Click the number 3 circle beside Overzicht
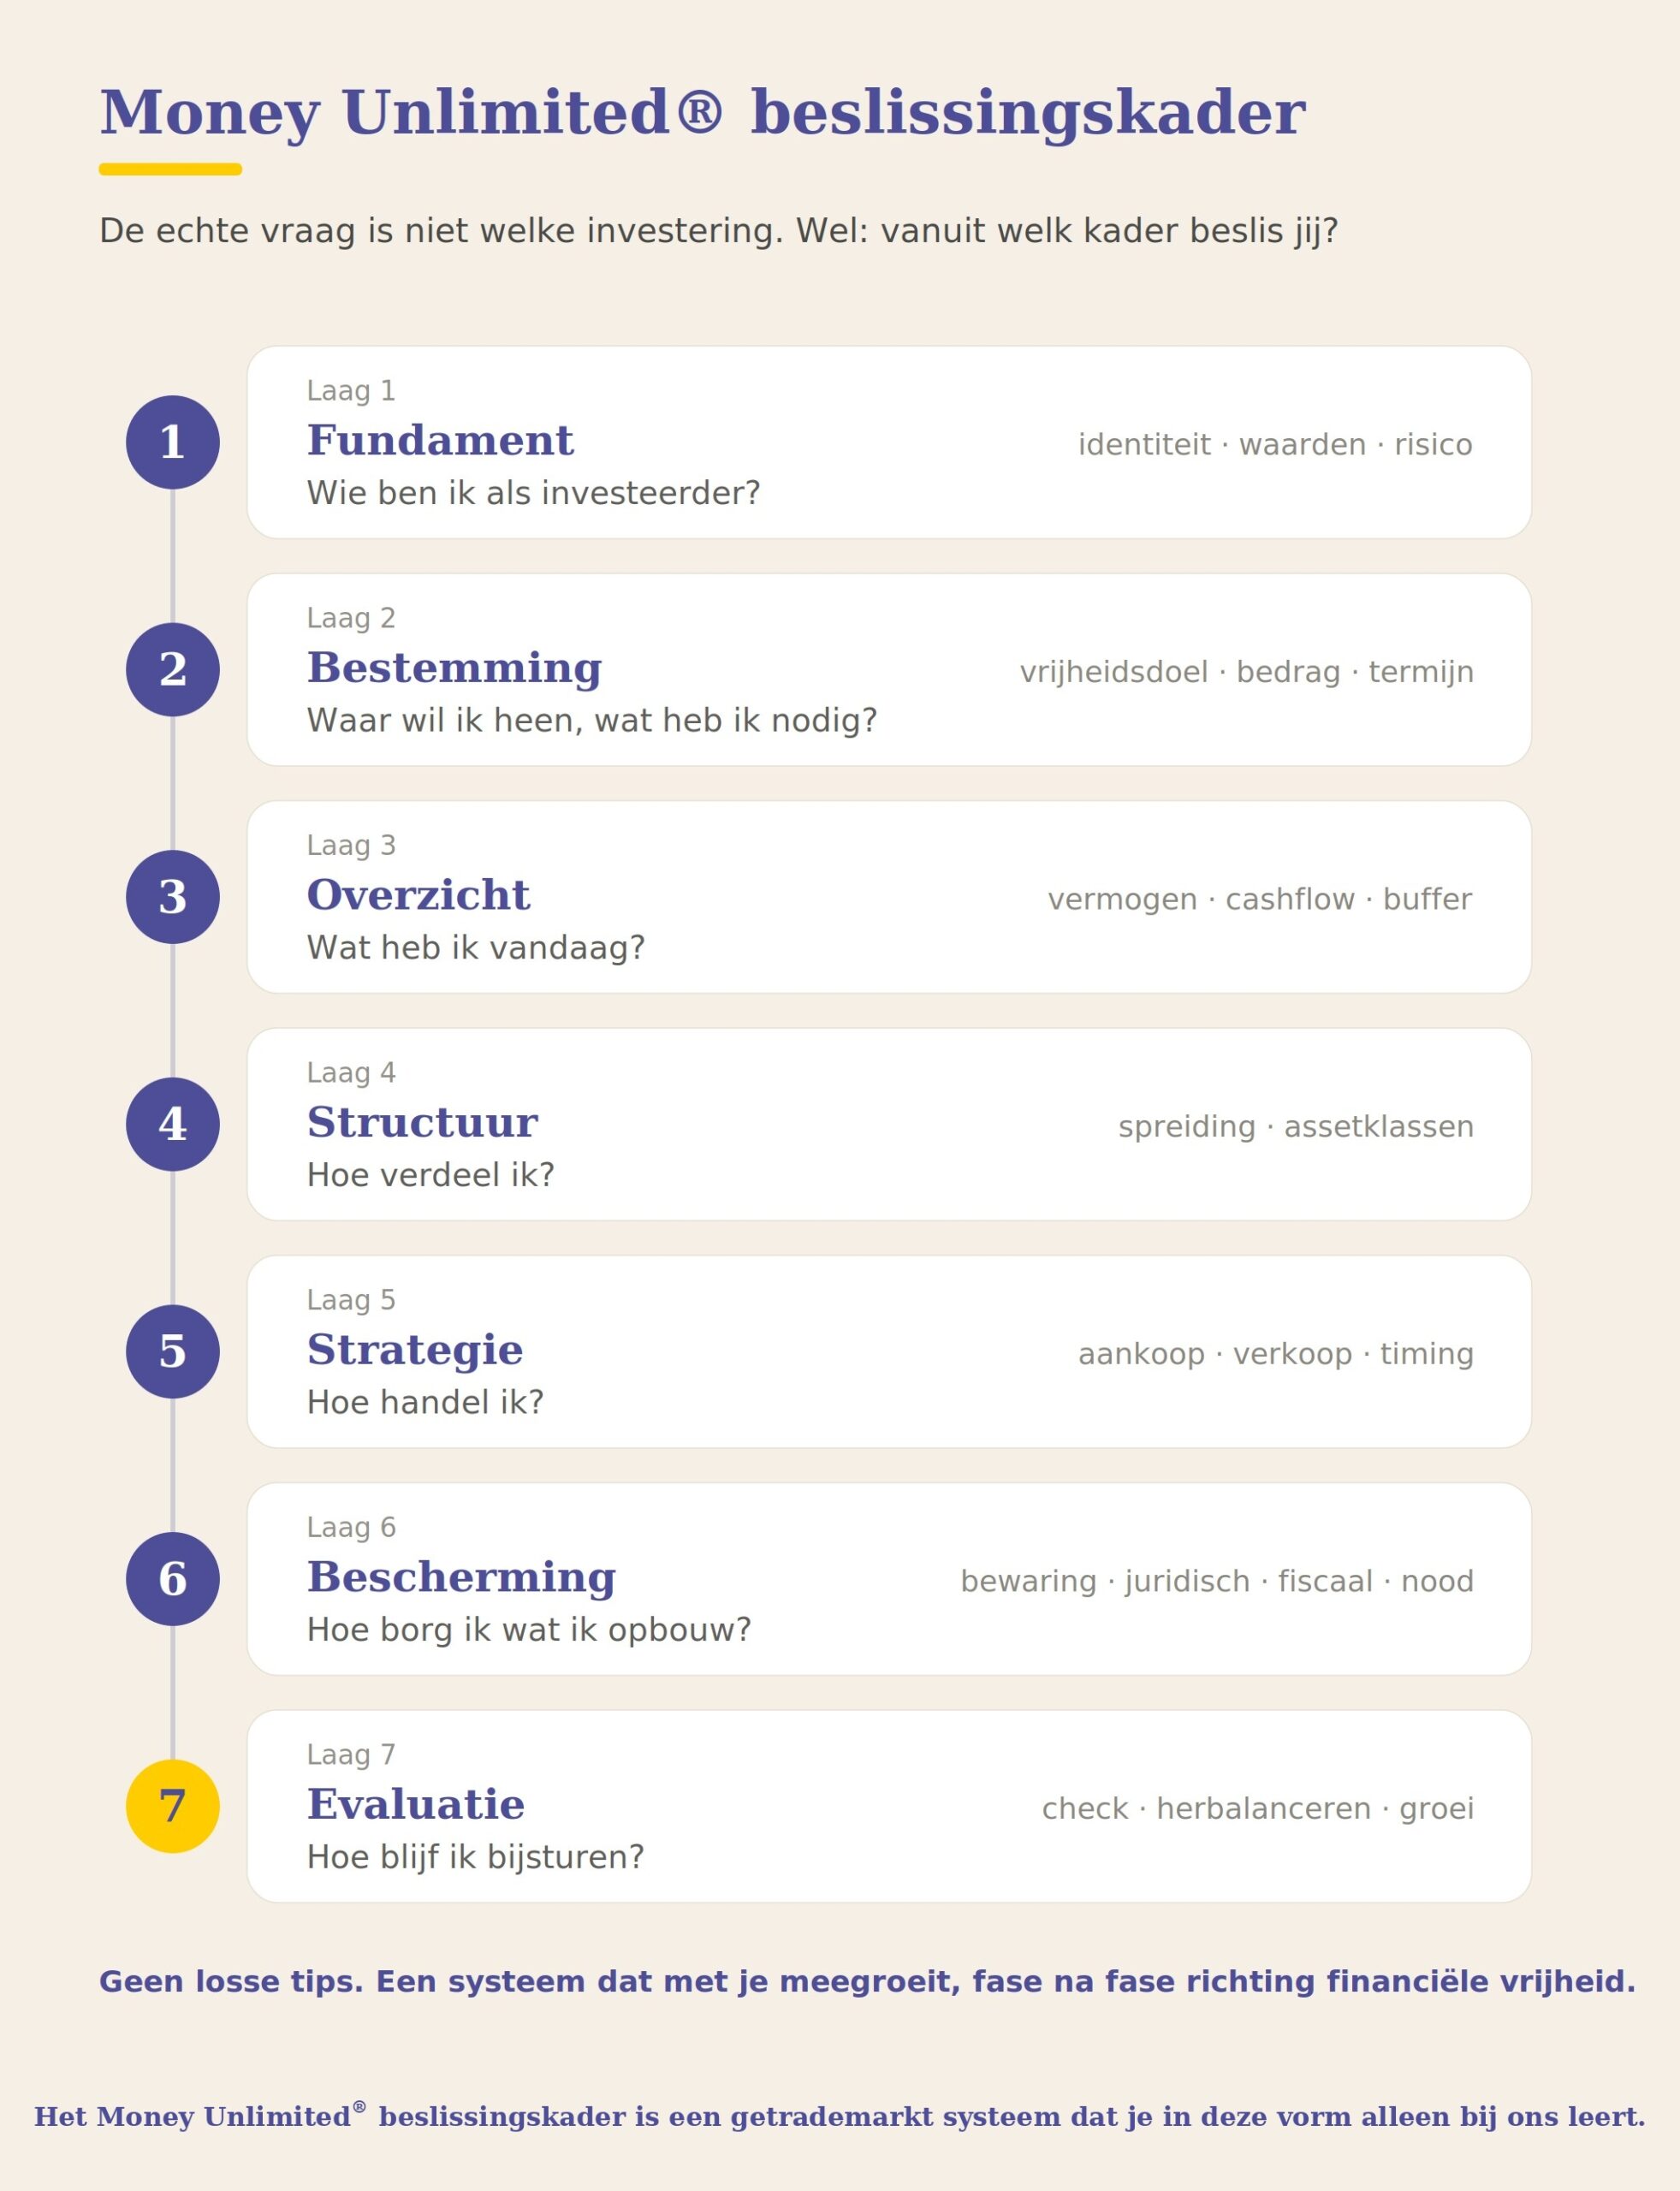The width and height of the screenshot is (1680, 2191). pos(173,896)
